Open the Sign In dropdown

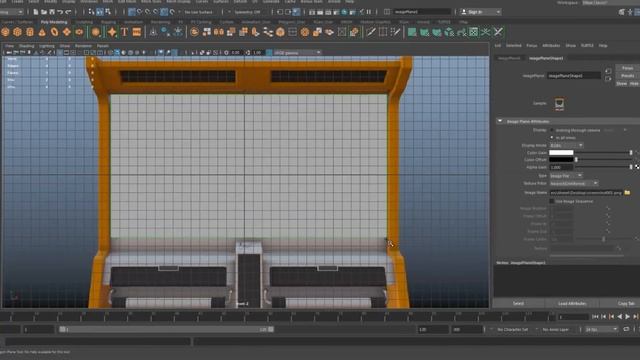point(480,12)
